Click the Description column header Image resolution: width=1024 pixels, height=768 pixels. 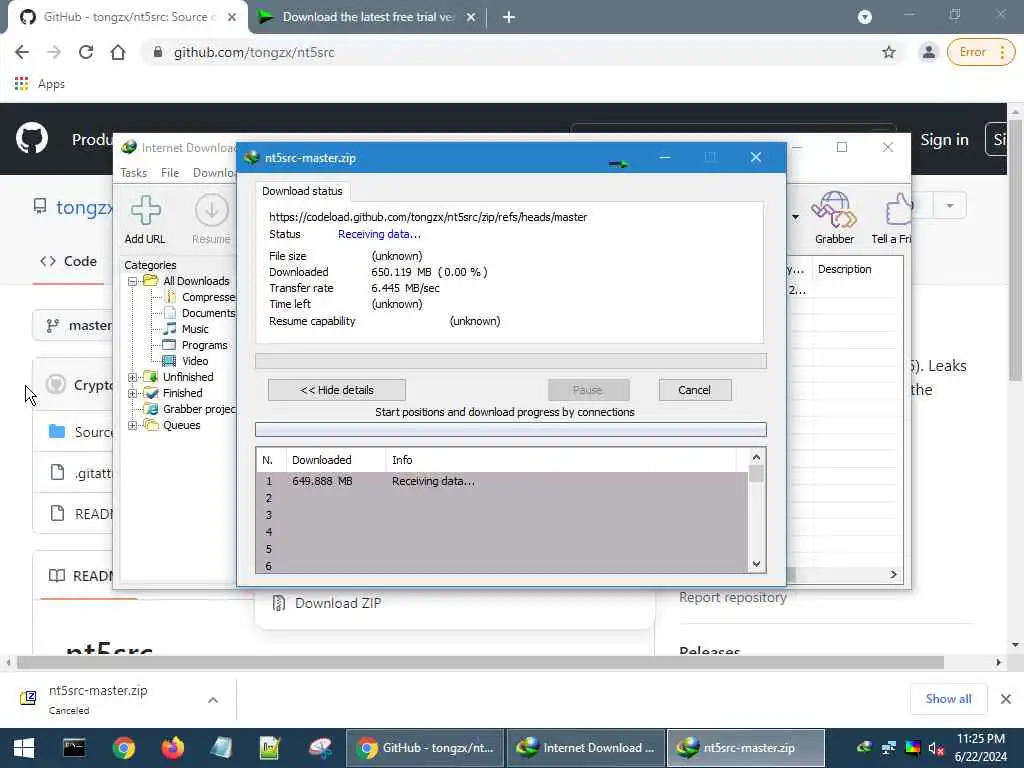click(x=844, y=269)
